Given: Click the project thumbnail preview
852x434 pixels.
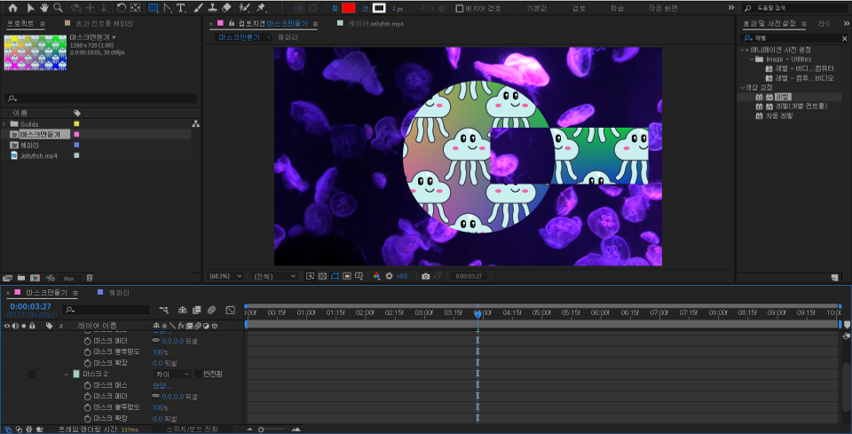Looking at the screenshot, I should pyautogui.click(x=35, y=52).
